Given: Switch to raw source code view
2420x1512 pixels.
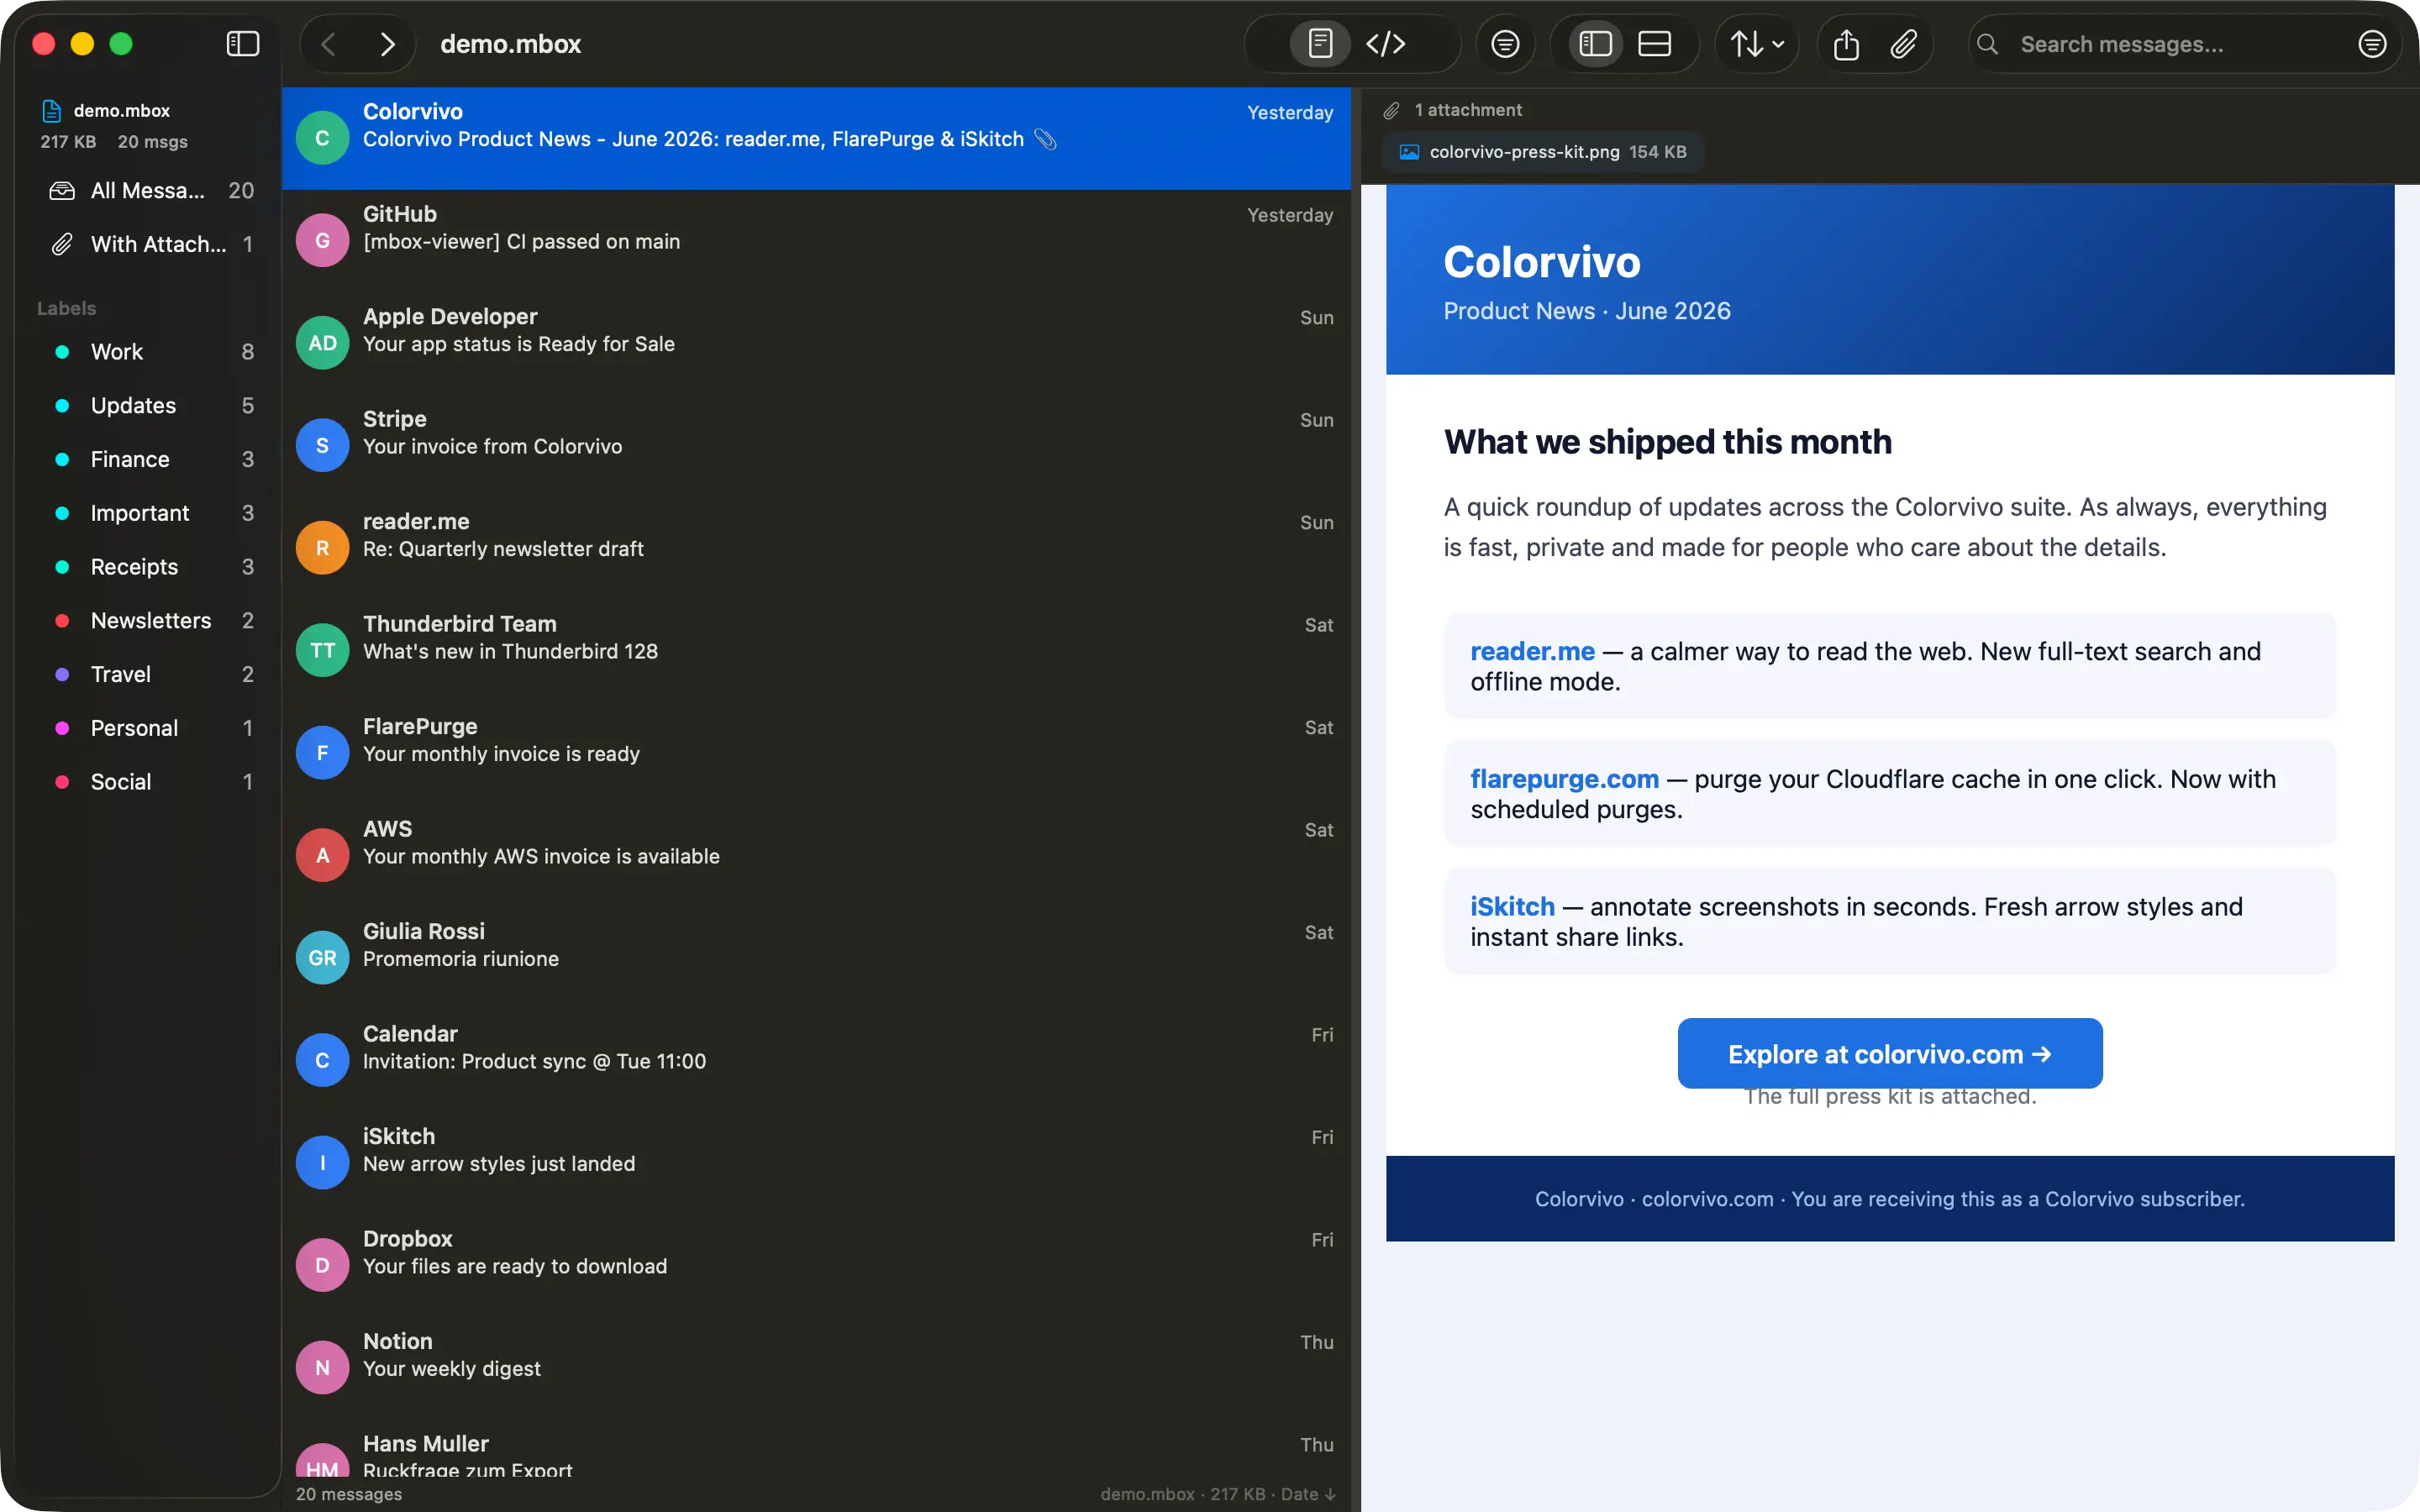Looking at the screenshot, I should click(x=1386, y=44).
